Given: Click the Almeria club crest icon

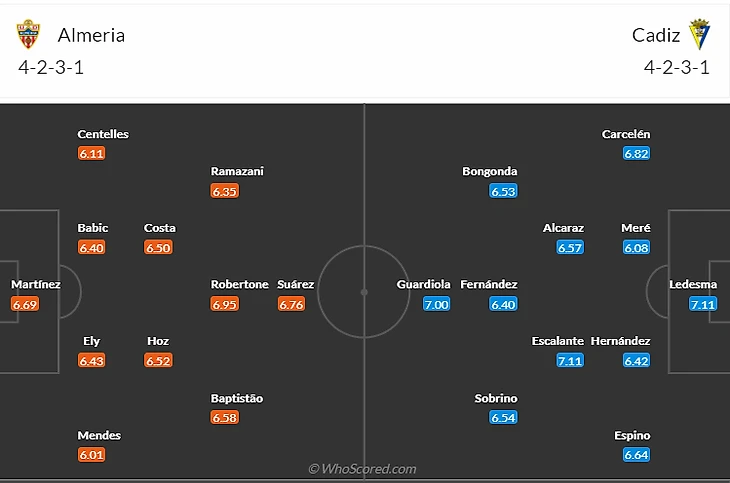Looking at the screenshot, I should click(28, 36).
